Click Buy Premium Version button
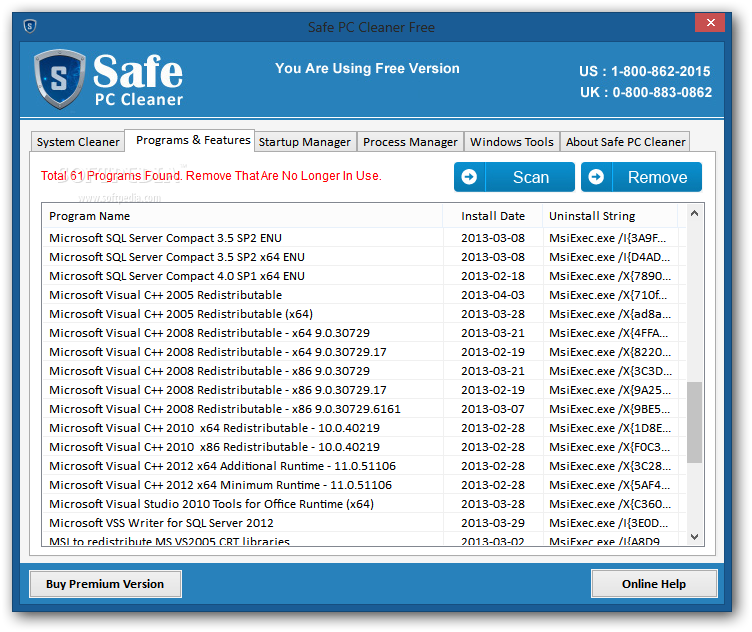 coord(105,584)
